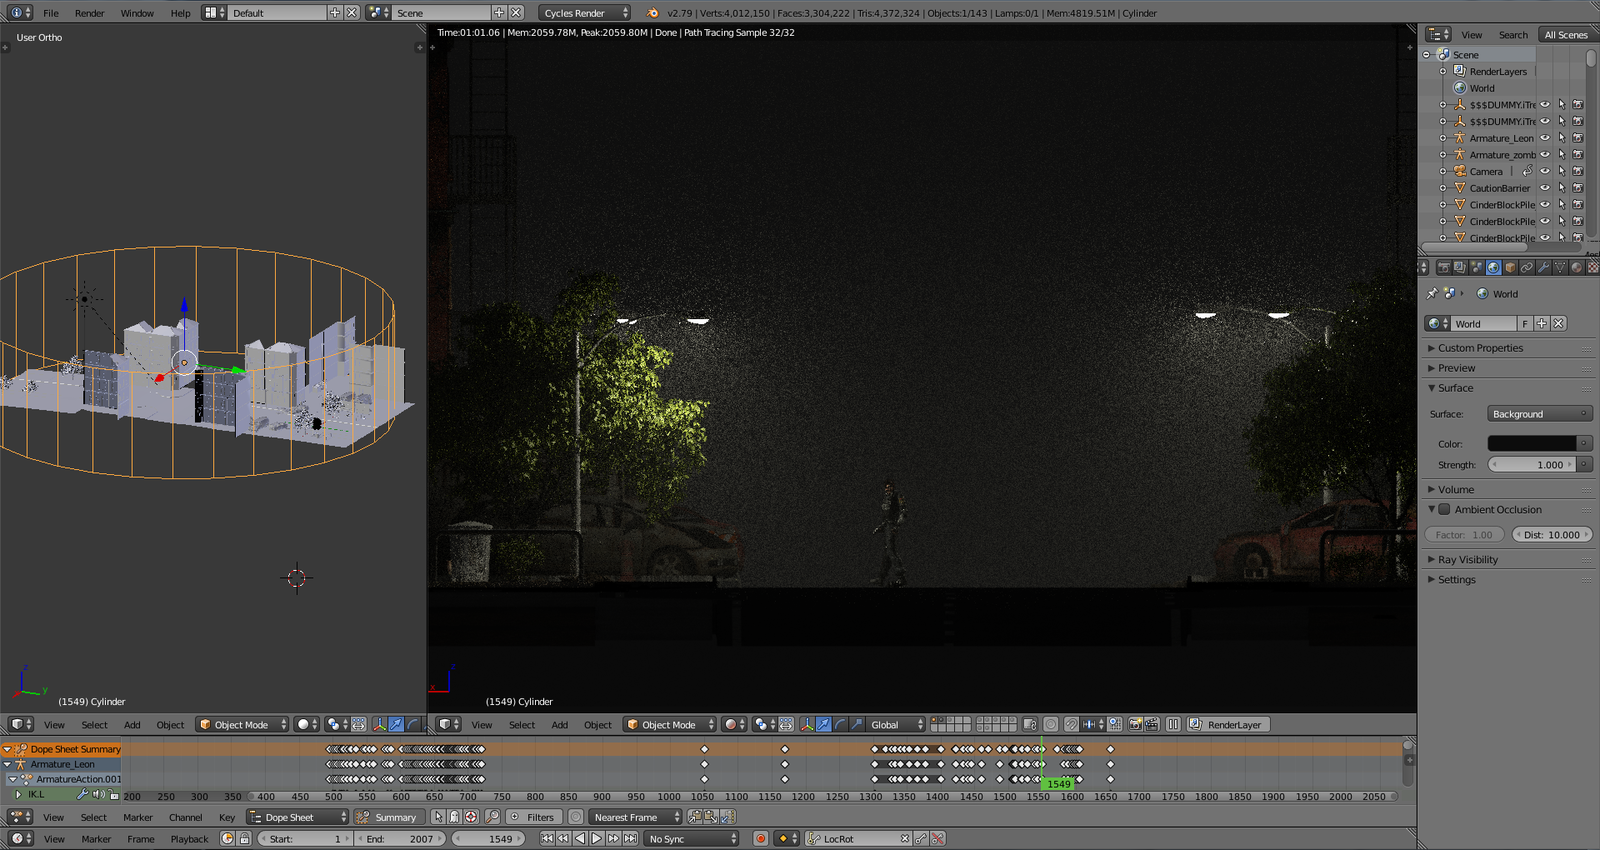1600x850 pixels.
Task: Click the dope sheet magnifier filter icon
Action: pyautogui.click(x=492, y=817)
